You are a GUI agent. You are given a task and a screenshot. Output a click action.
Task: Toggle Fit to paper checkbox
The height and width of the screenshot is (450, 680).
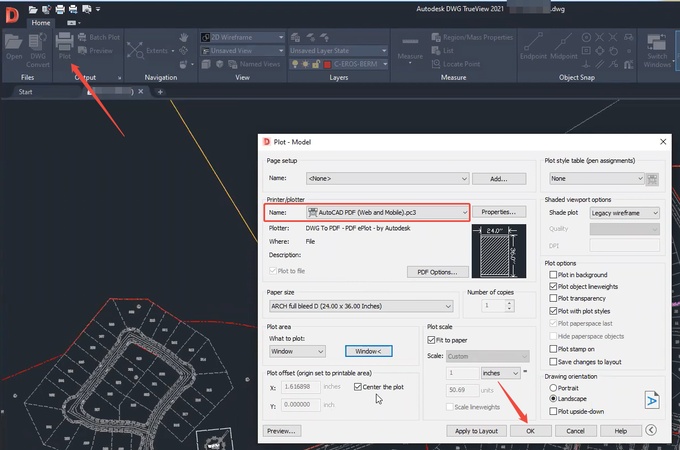431,340
